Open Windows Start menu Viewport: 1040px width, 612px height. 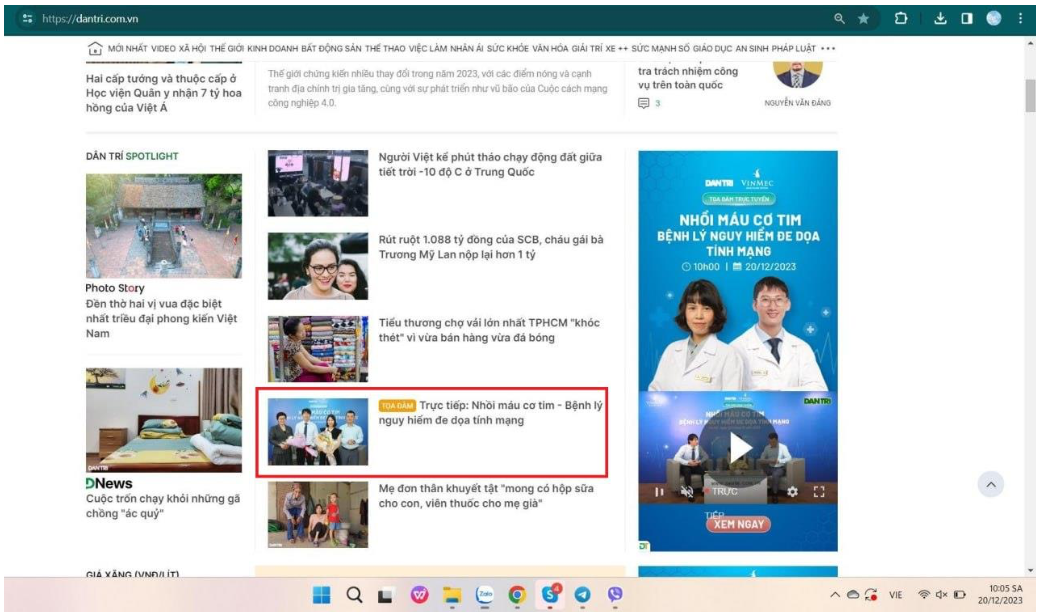pos(321,595)
